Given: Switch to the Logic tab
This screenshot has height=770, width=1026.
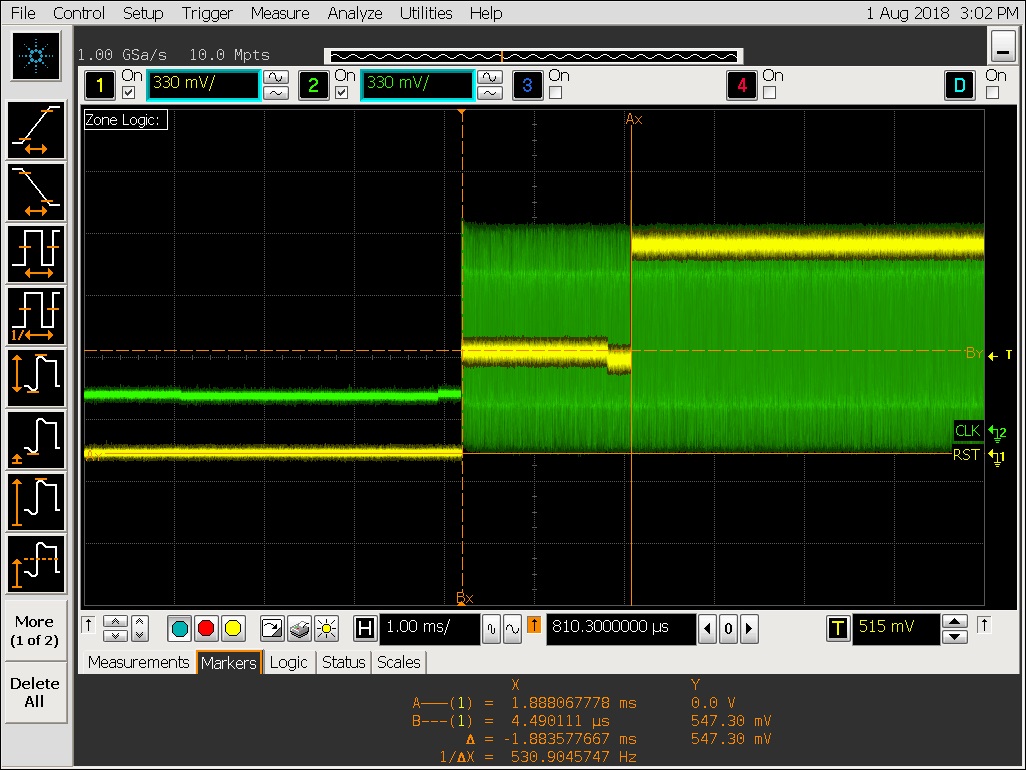Looking at the screenshot, I should (289, 662).
